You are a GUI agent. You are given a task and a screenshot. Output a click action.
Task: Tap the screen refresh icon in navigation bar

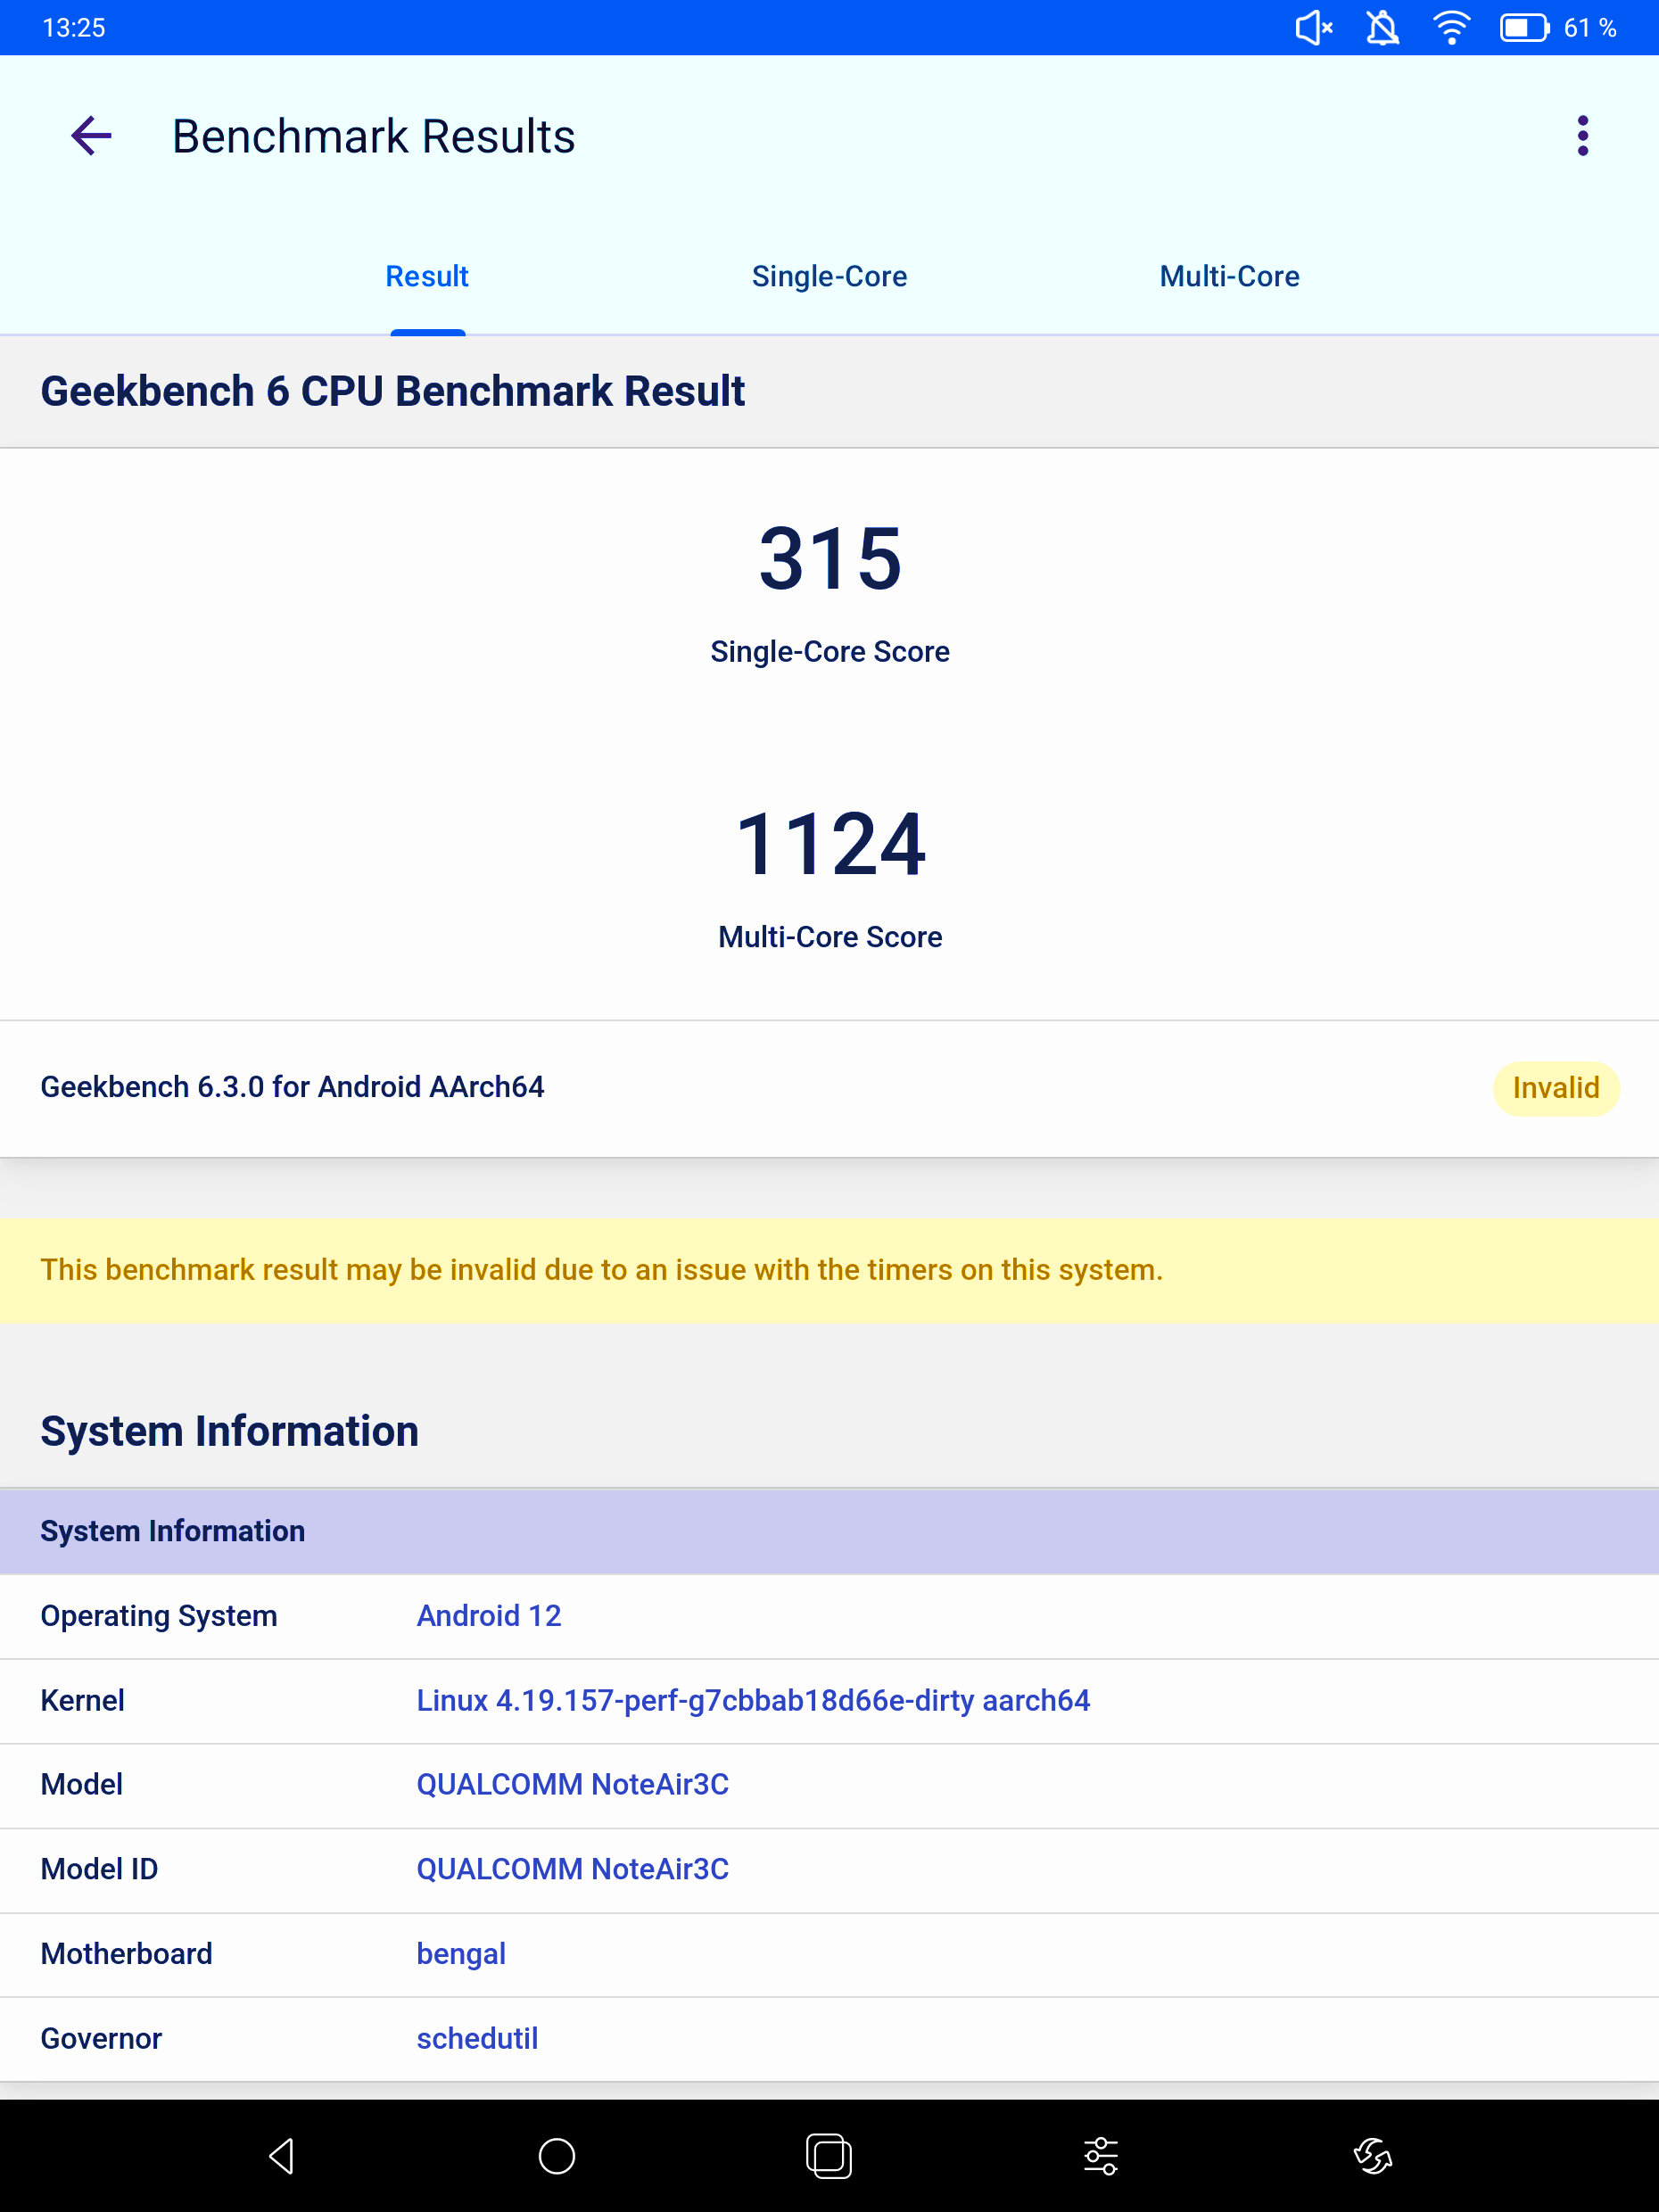[x=1372, y=2155]
